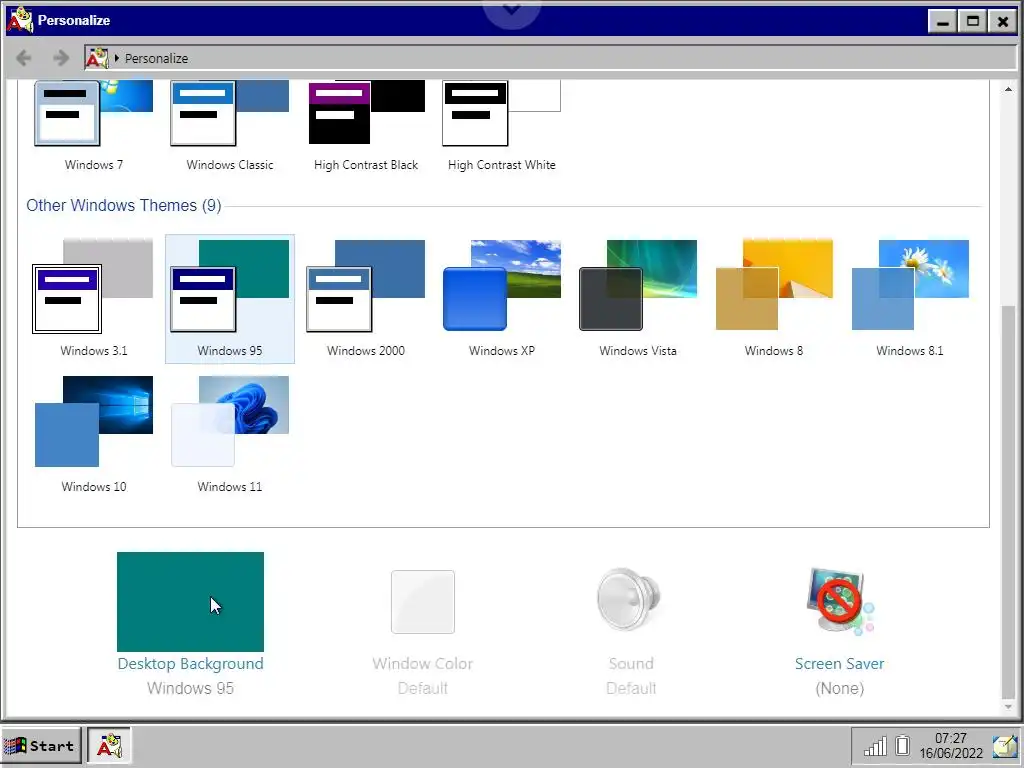Image resolution: width=1024 pixels, height=768 pixels.
Task: Minimize the Personalize window
Action: tap(942, 22)
